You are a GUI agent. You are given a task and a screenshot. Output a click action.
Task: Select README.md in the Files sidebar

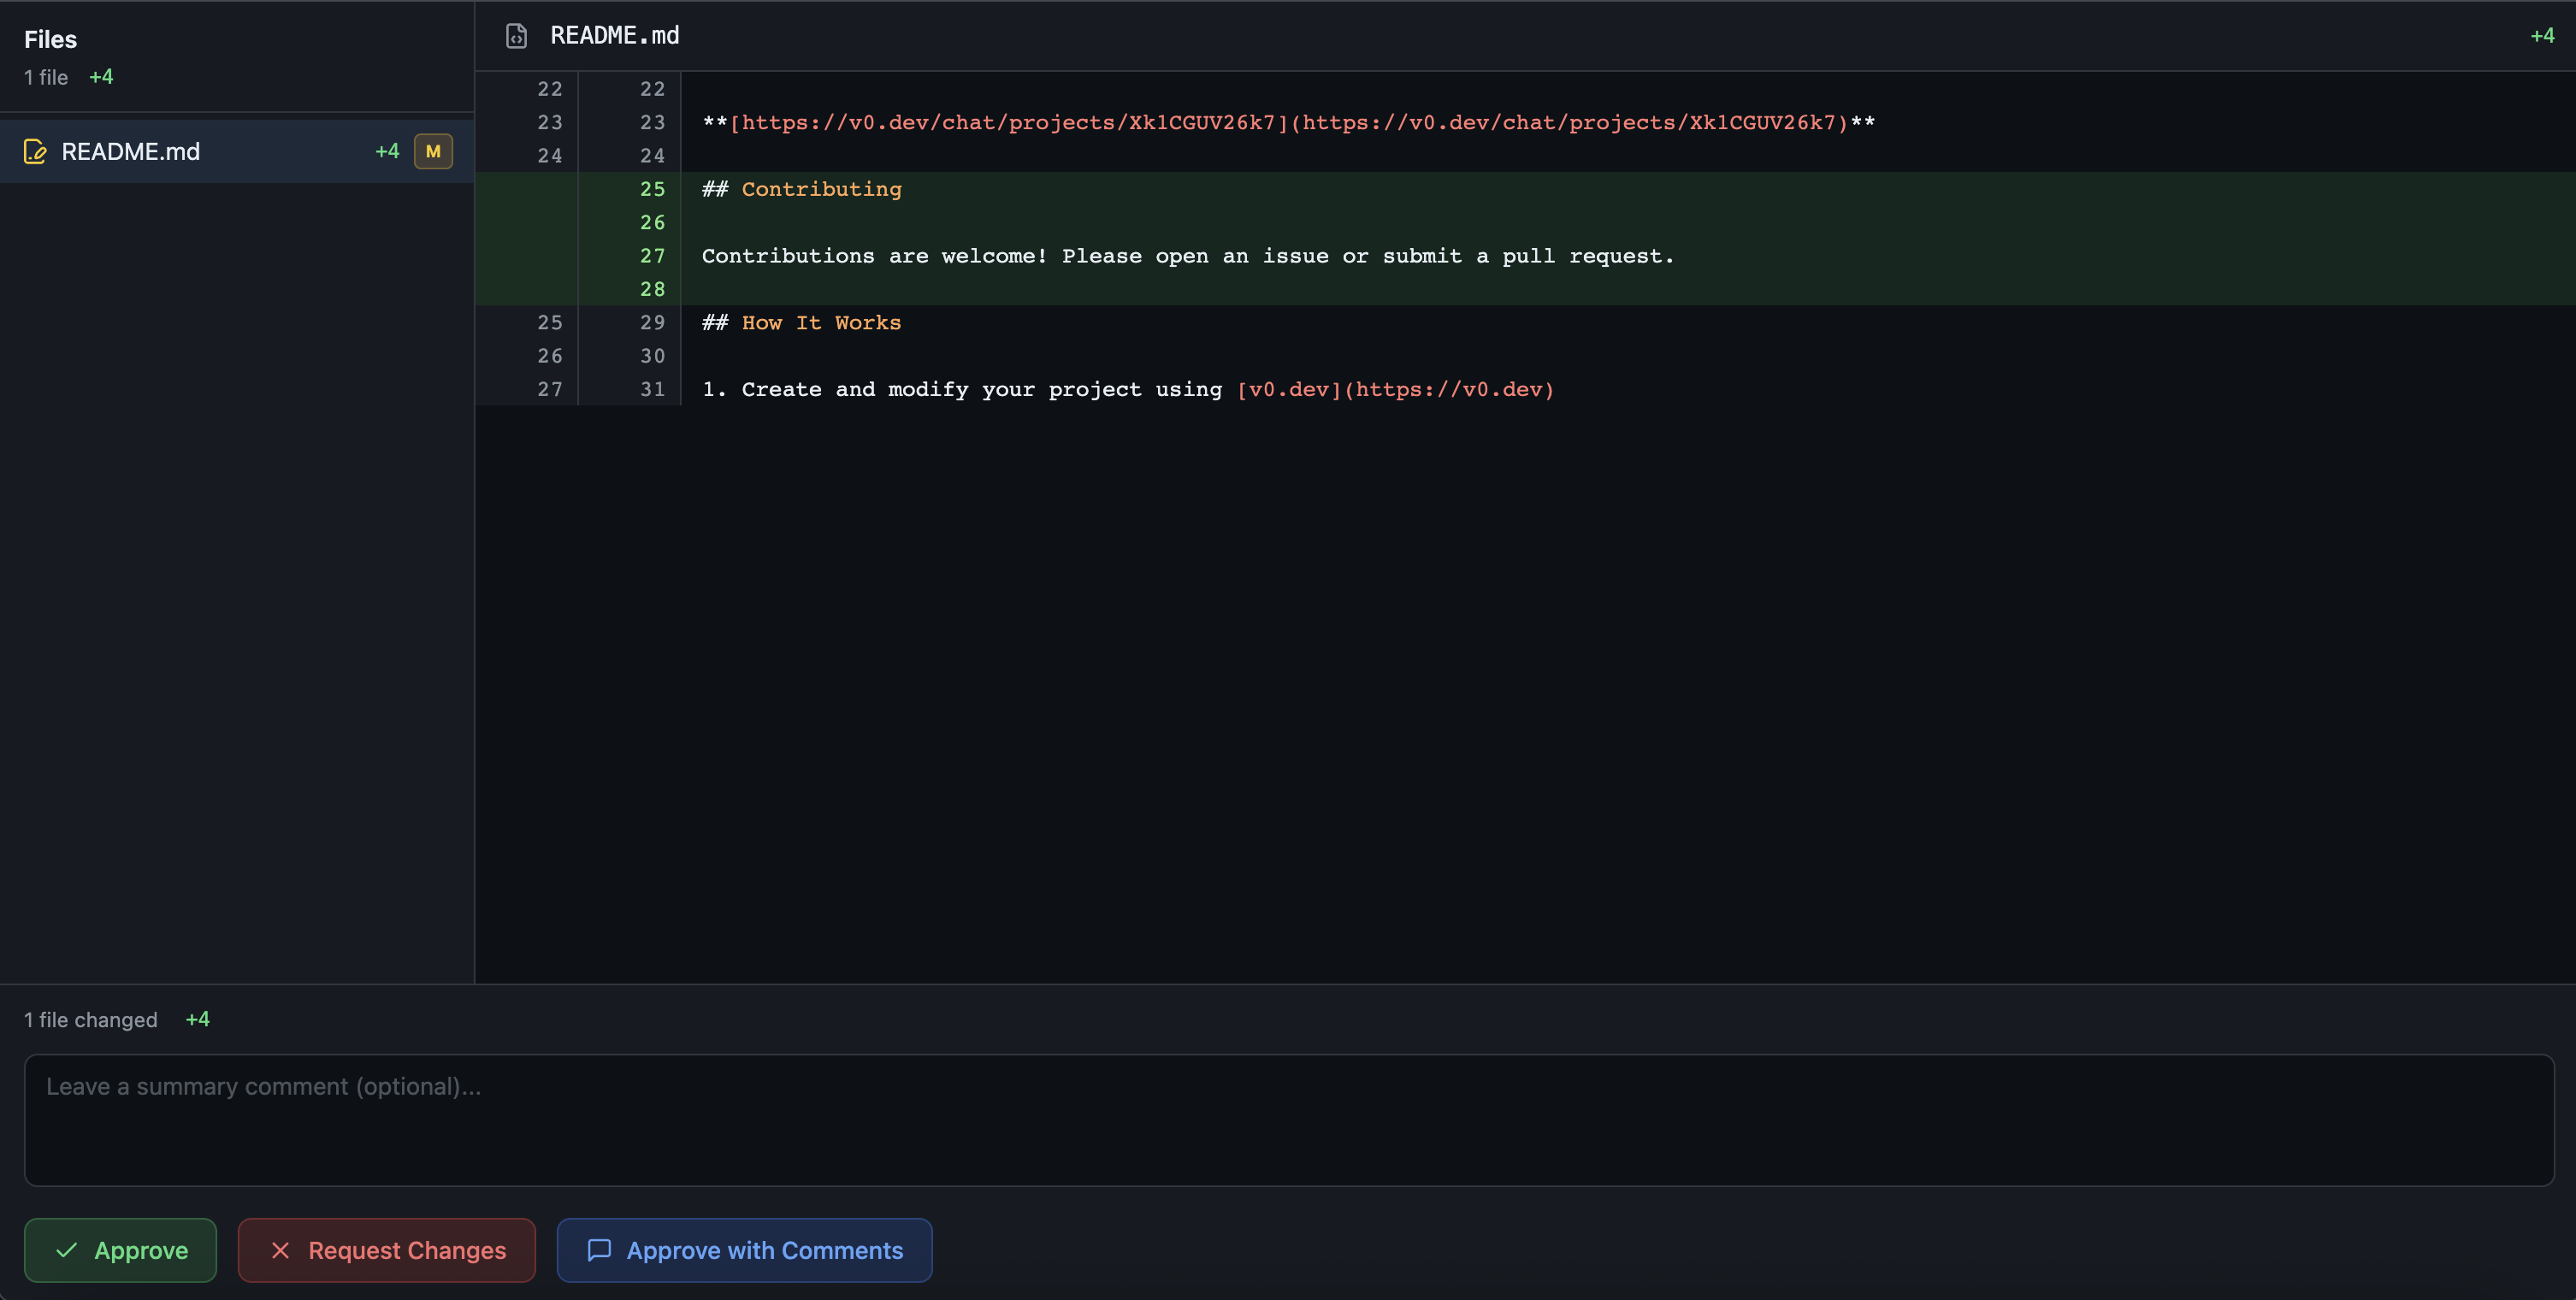tap(131, 151)
